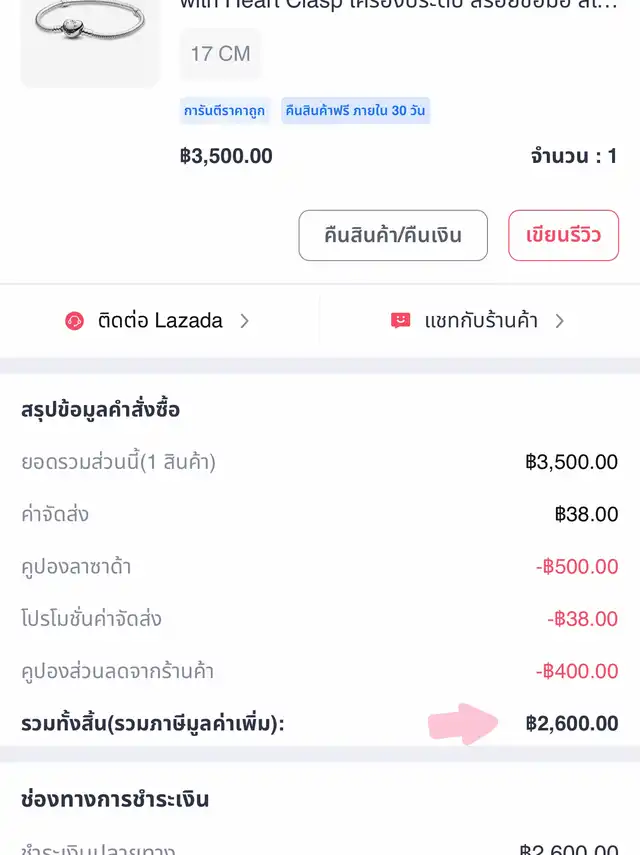Open the bracelet product thumbnail
The image size is (640, 855).
point(89,40)
